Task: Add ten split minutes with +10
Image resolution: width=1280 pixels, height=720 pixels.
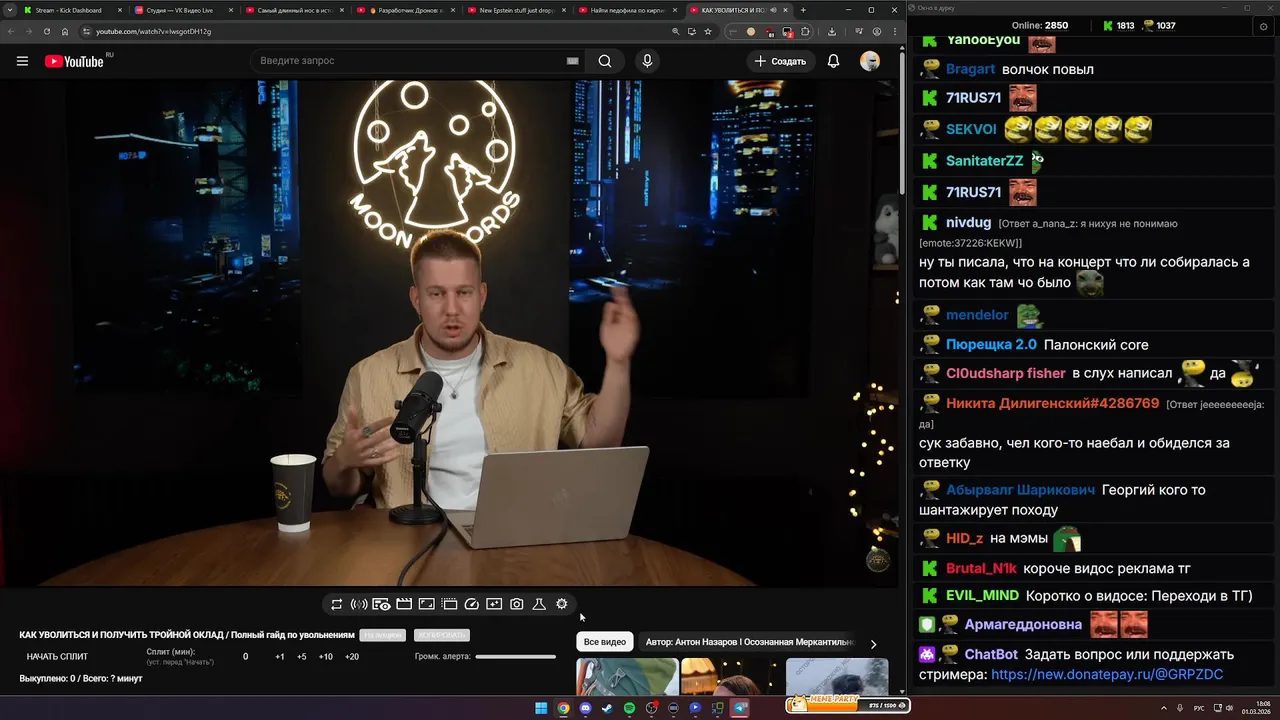Action: coord(326,657)
